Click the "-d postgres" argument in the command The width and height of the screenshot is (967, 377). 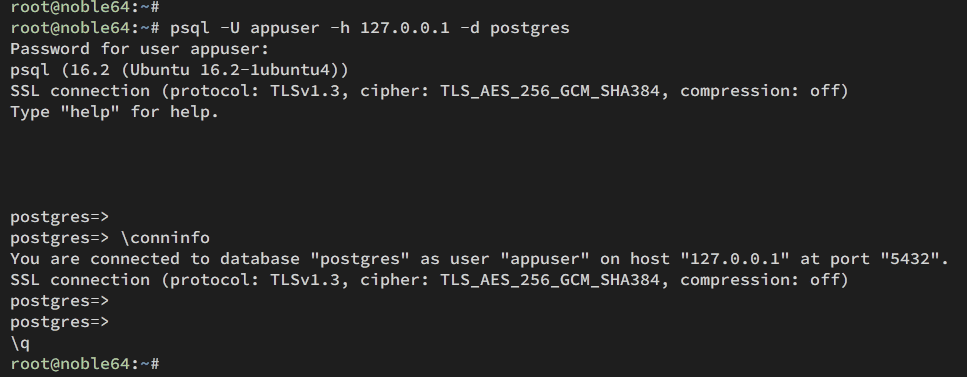(515, 28)
